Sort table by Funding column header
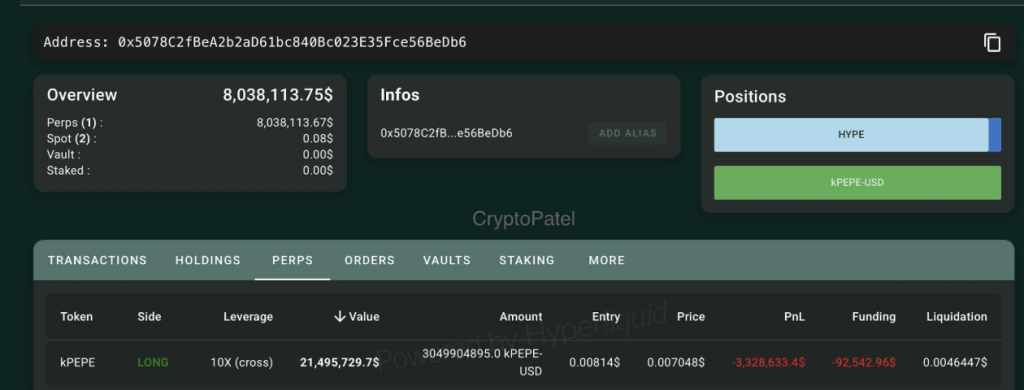This screenshot has width=1024, height=390. point(874,317)
